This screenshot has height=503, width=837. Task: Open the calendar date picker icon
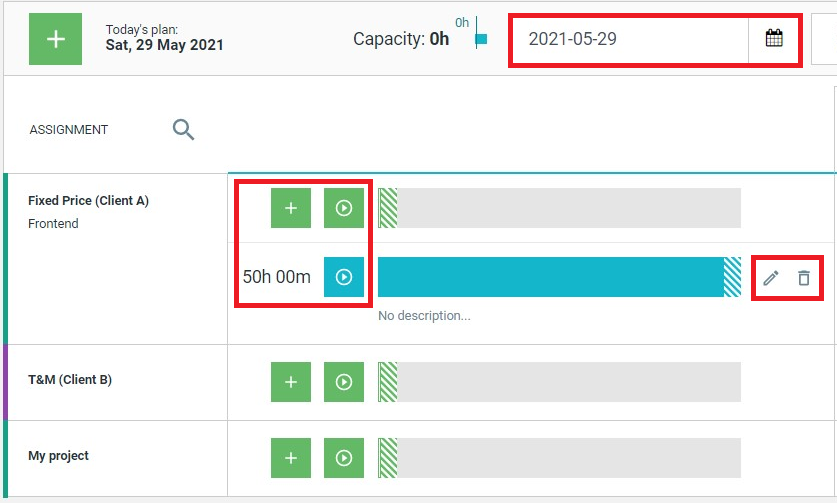(774, 38)
